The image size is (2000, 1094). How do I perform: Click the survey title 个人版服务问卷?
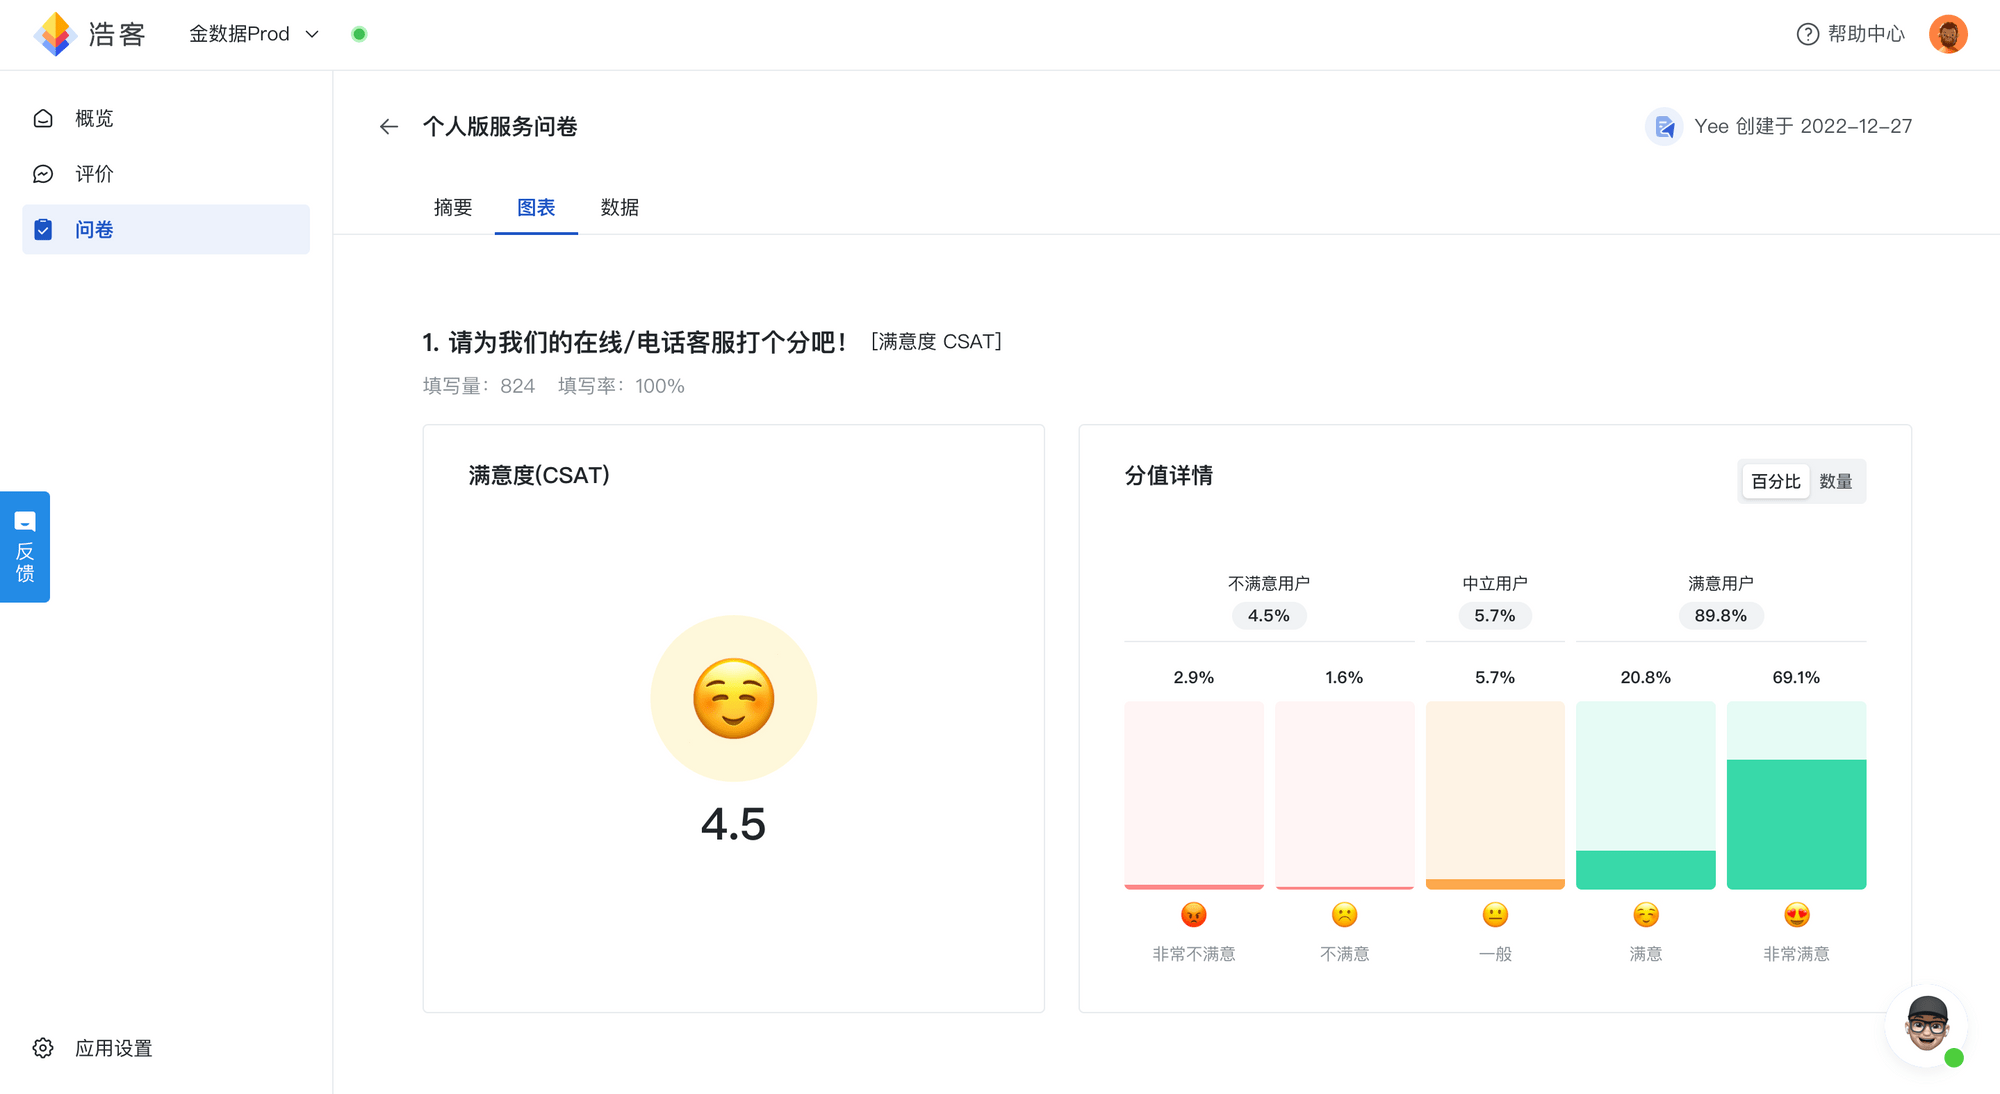coord(501,126)
